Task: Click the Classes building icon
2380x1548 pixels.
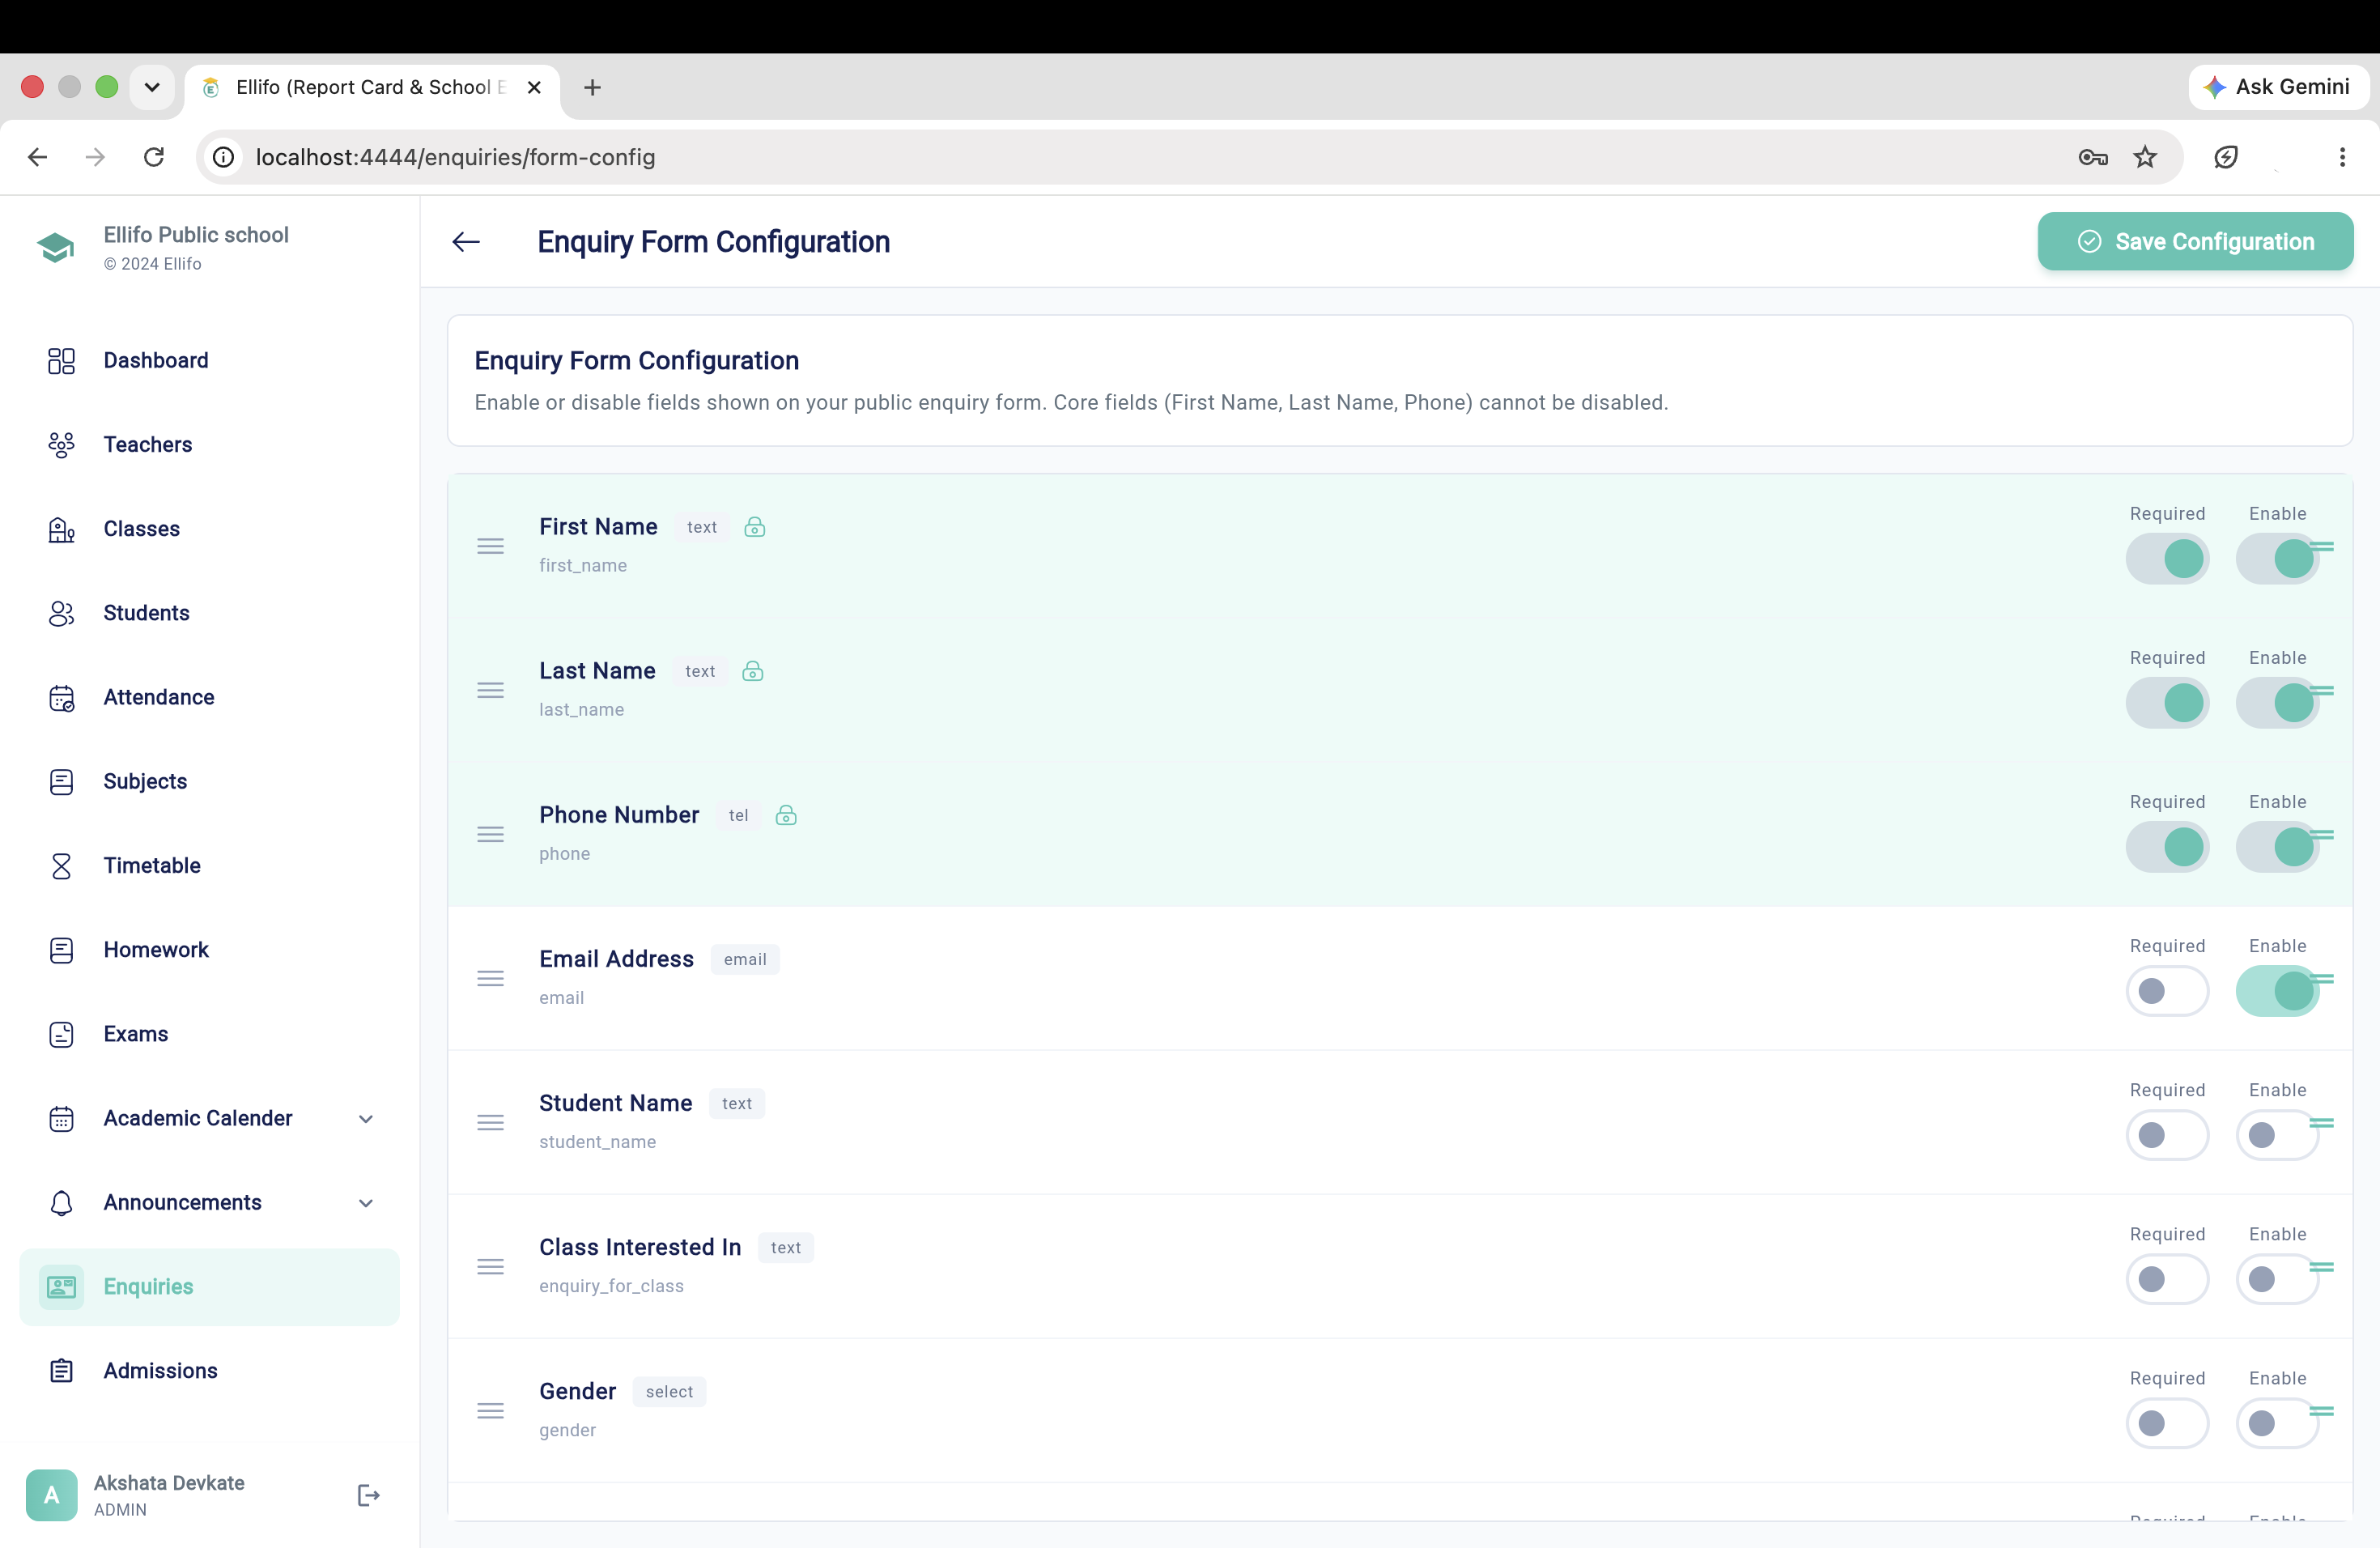Action: point(61,529)
